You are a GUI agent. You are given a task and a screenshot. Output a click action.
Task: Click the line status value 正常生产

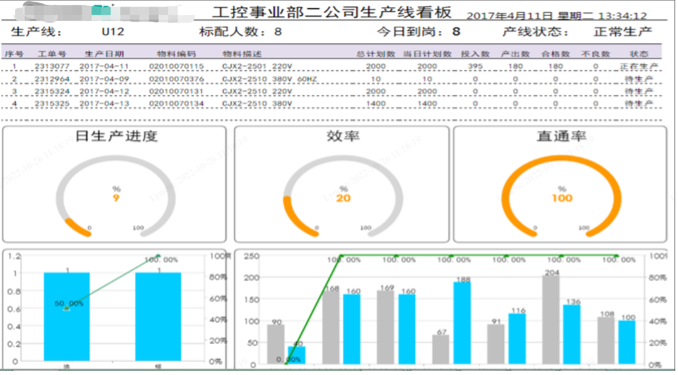point(623,32)
